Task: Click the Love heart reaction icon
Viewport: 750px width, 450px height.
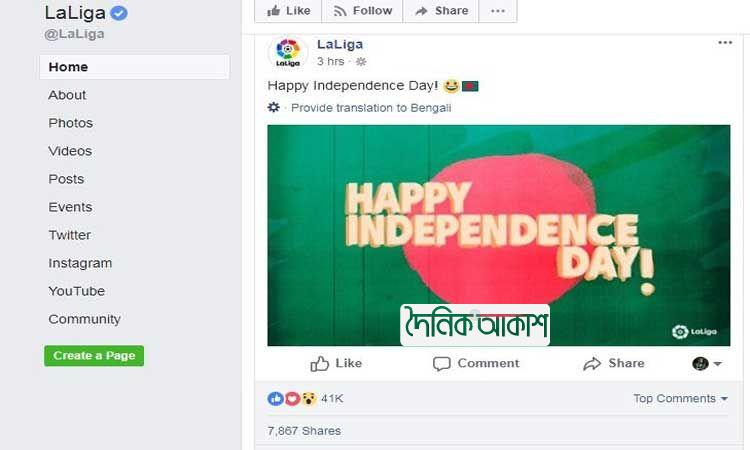Action: point(292,398)
